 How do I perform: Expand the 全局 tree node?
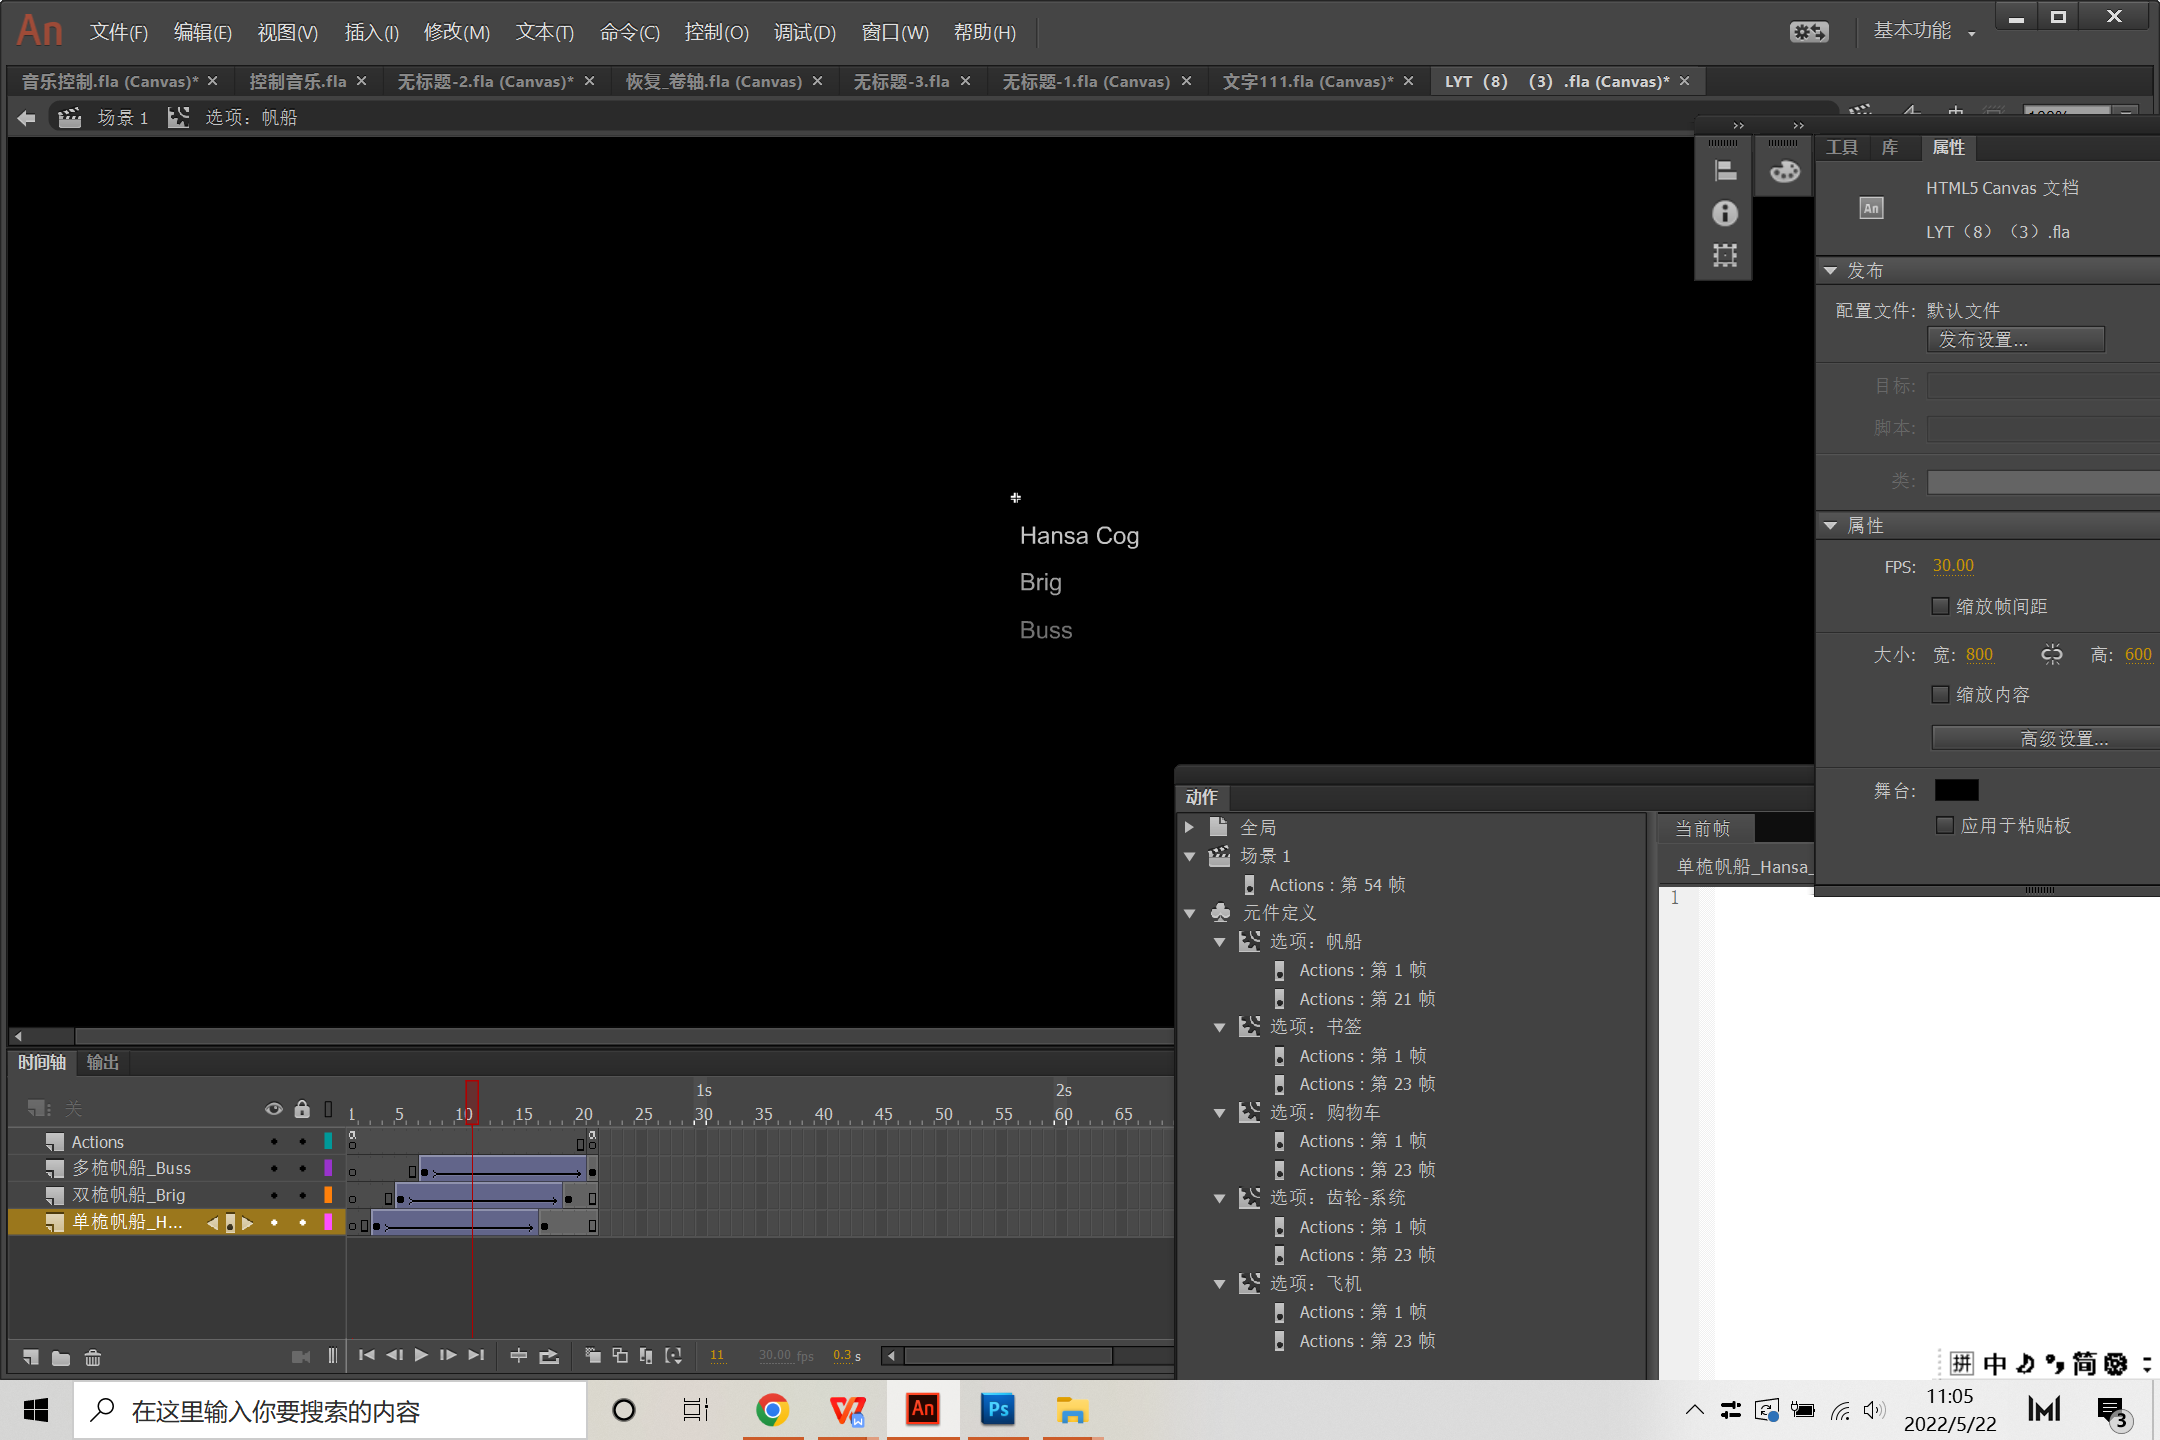click(x=1189, y=827)
